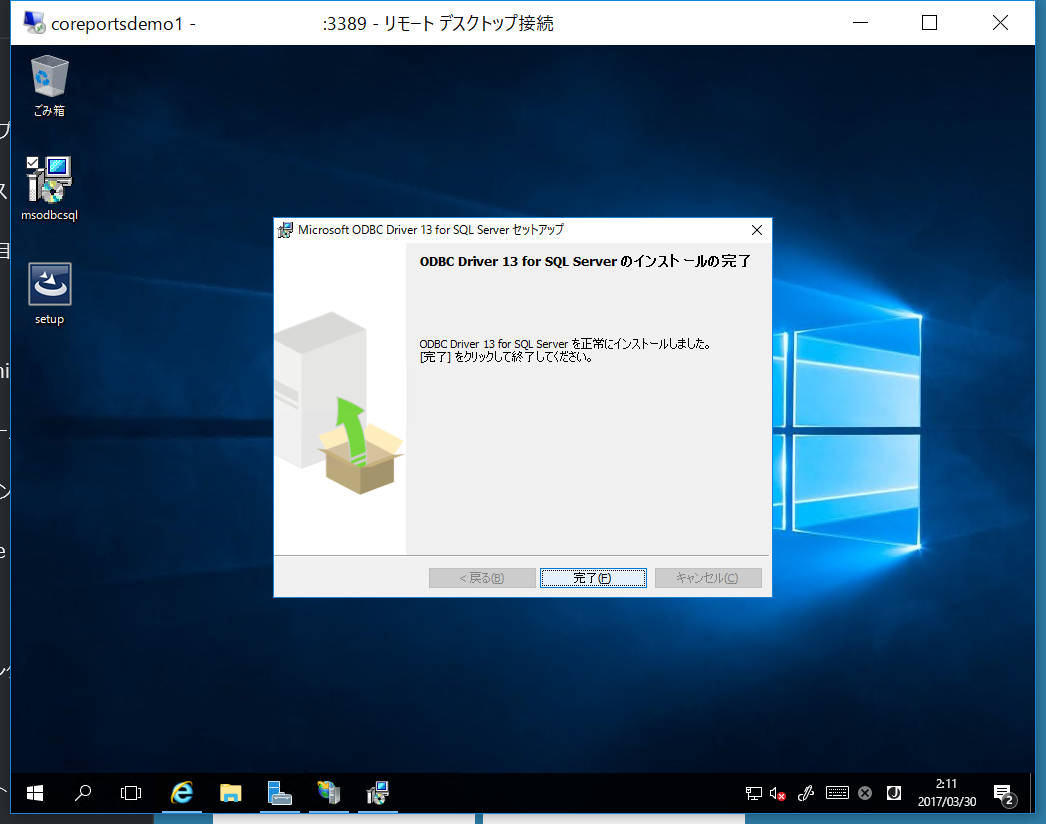Open the Windows Start menu
Screen dimensions: 1046x824
pyautogui.click(x=35, y=793)
